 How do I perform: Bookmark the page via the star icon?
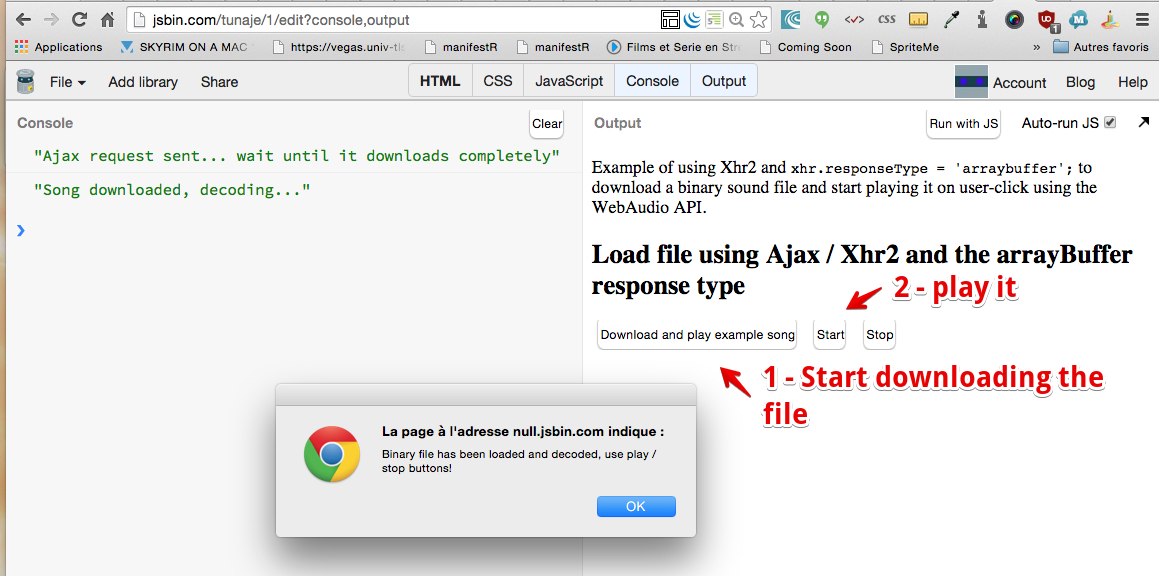(759, 19)
